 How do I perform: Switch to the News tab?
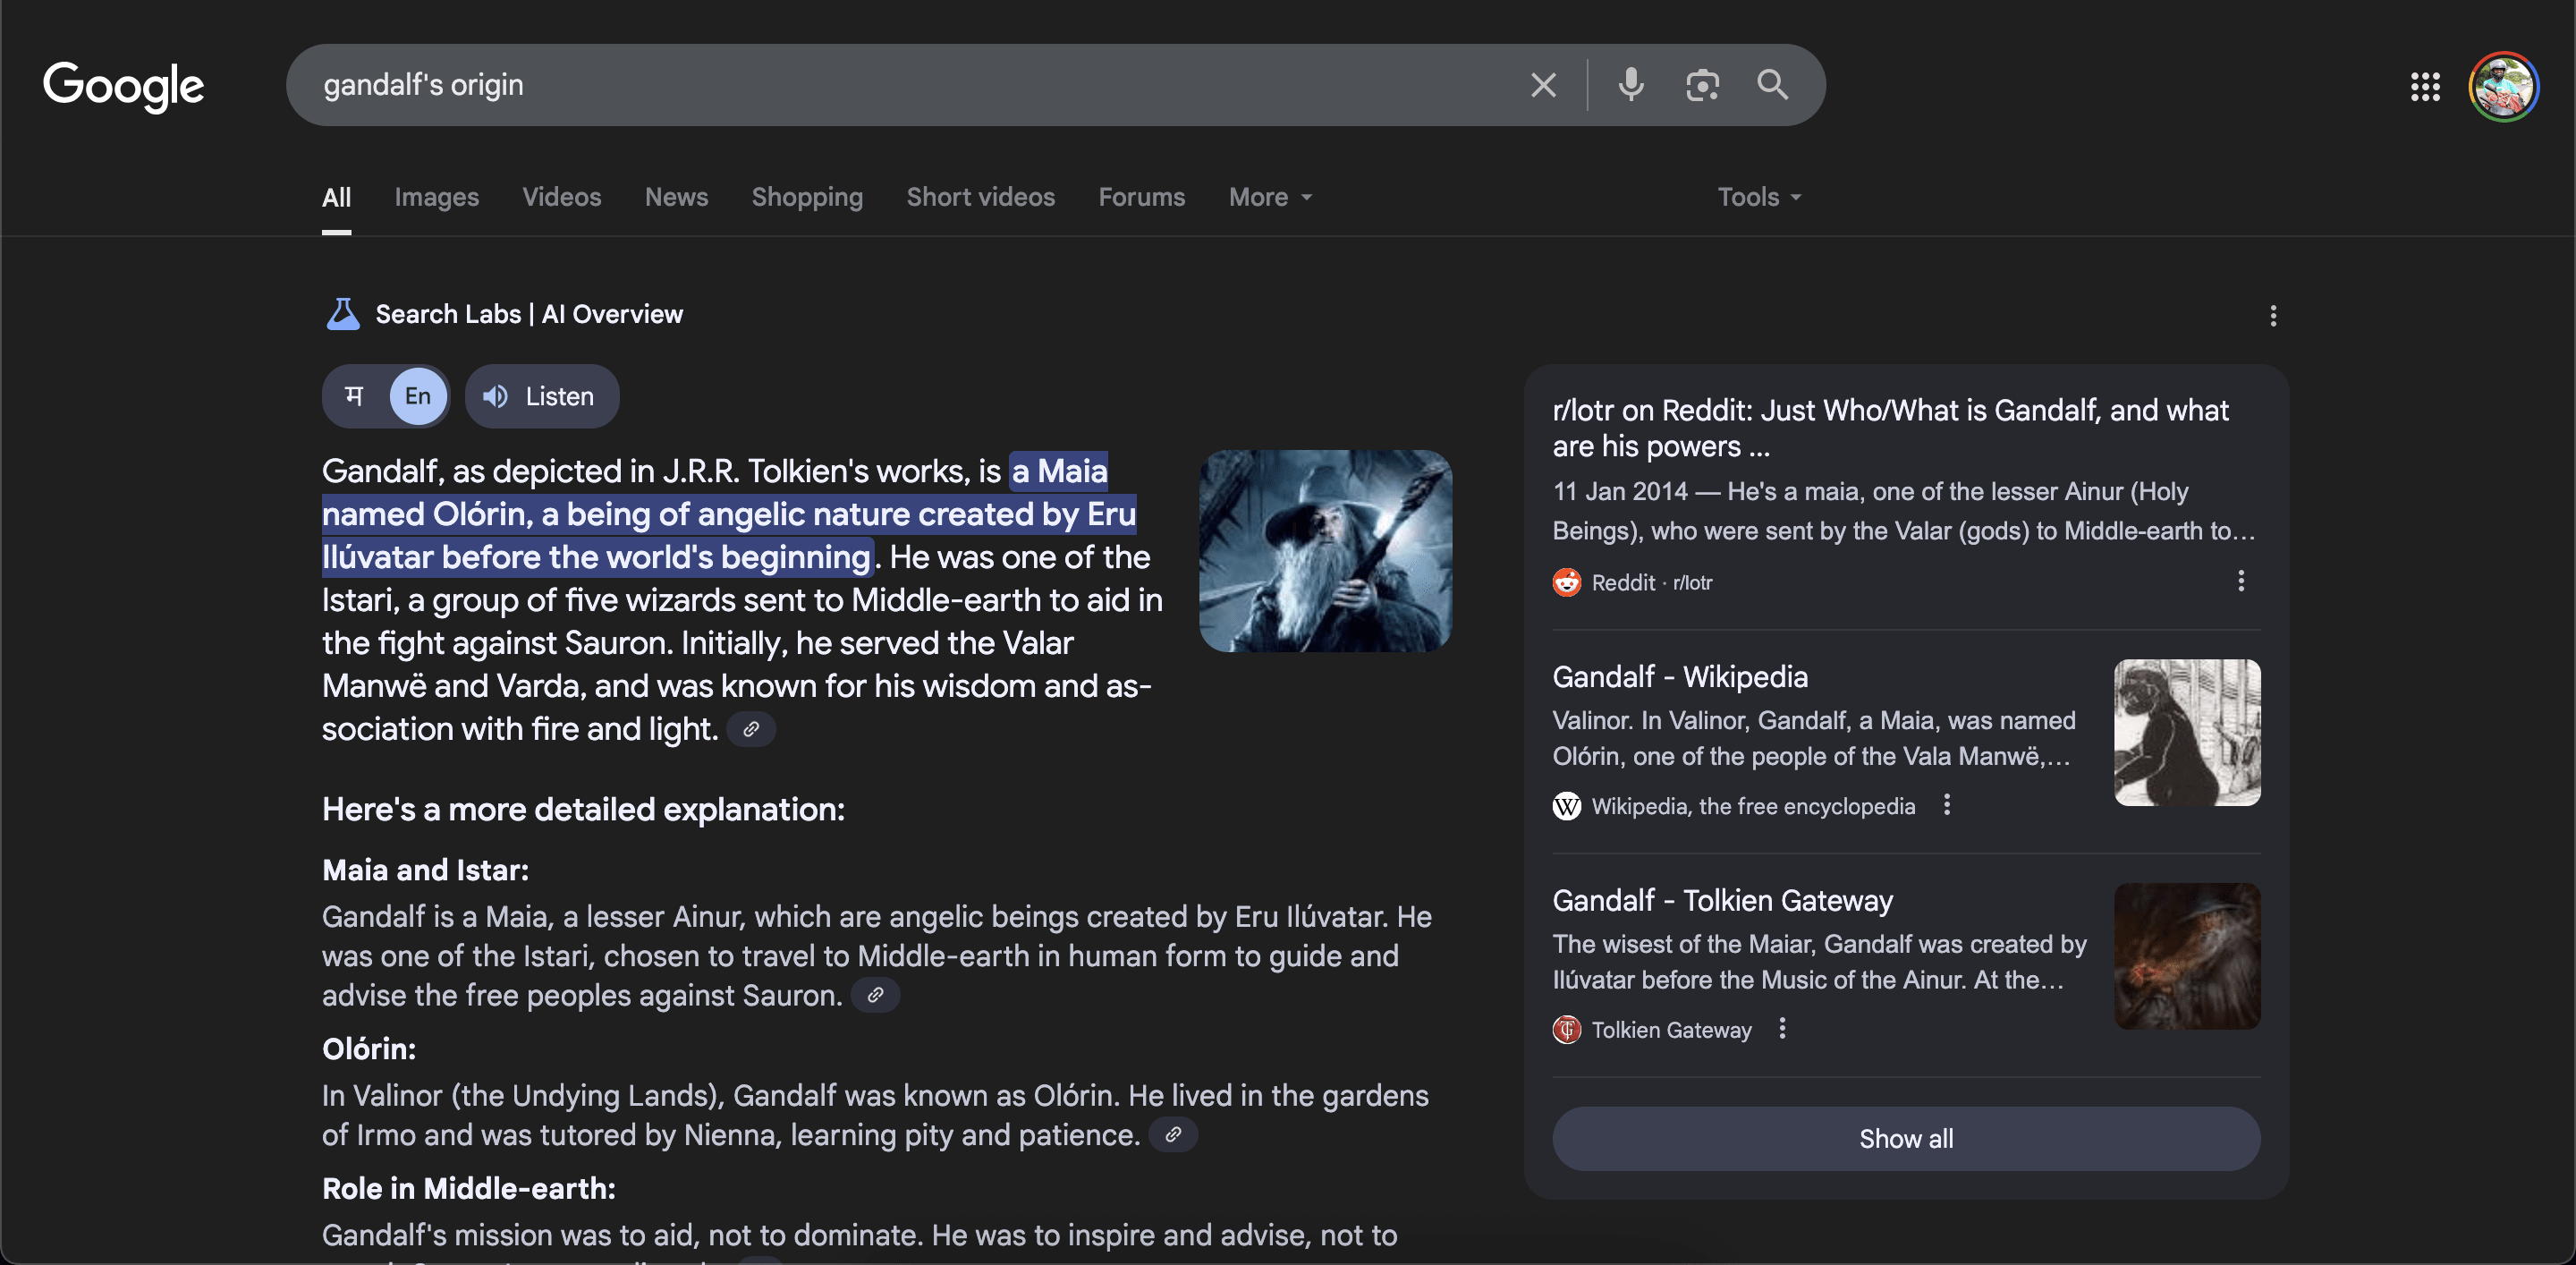pyautogui.click(x=676, y=197)
